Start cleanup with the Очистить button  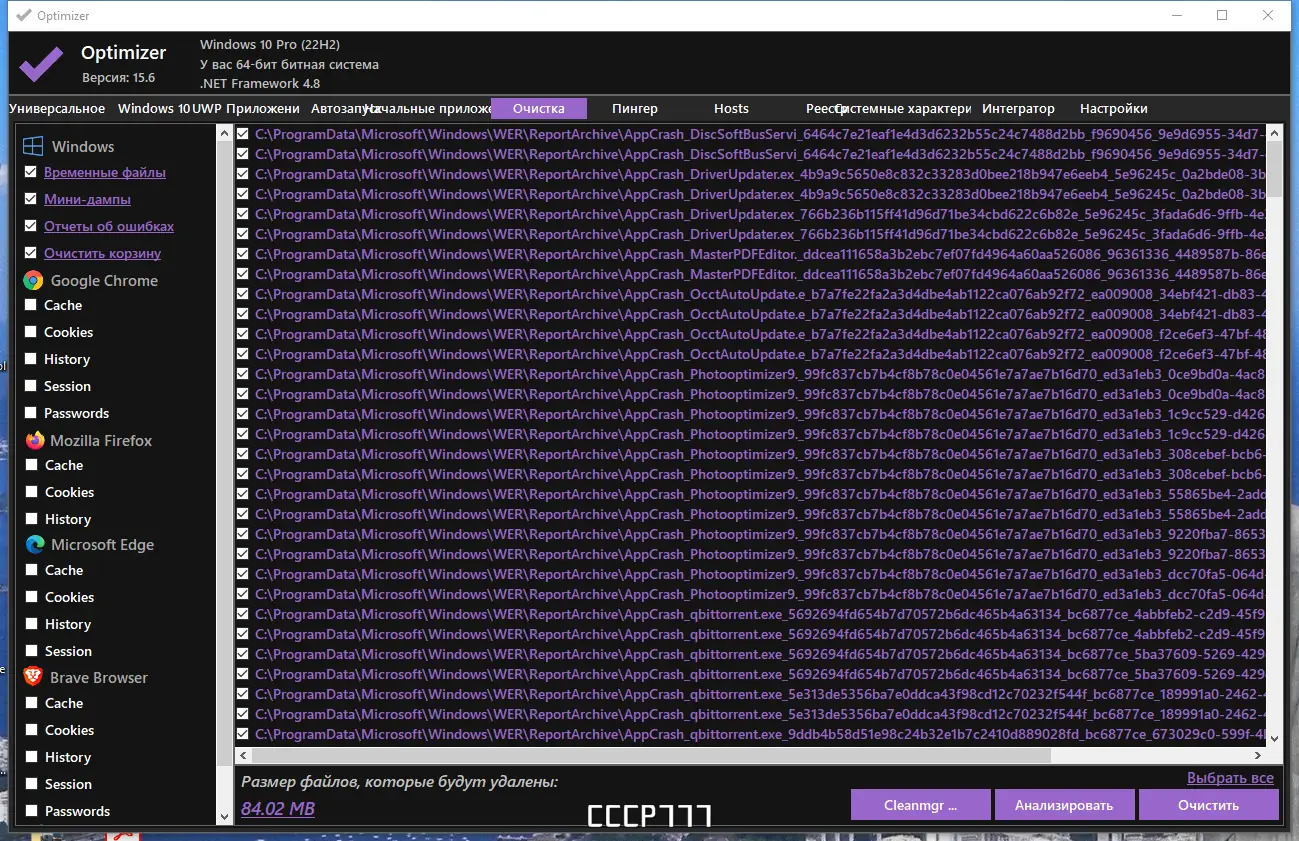pos(1208,805)
